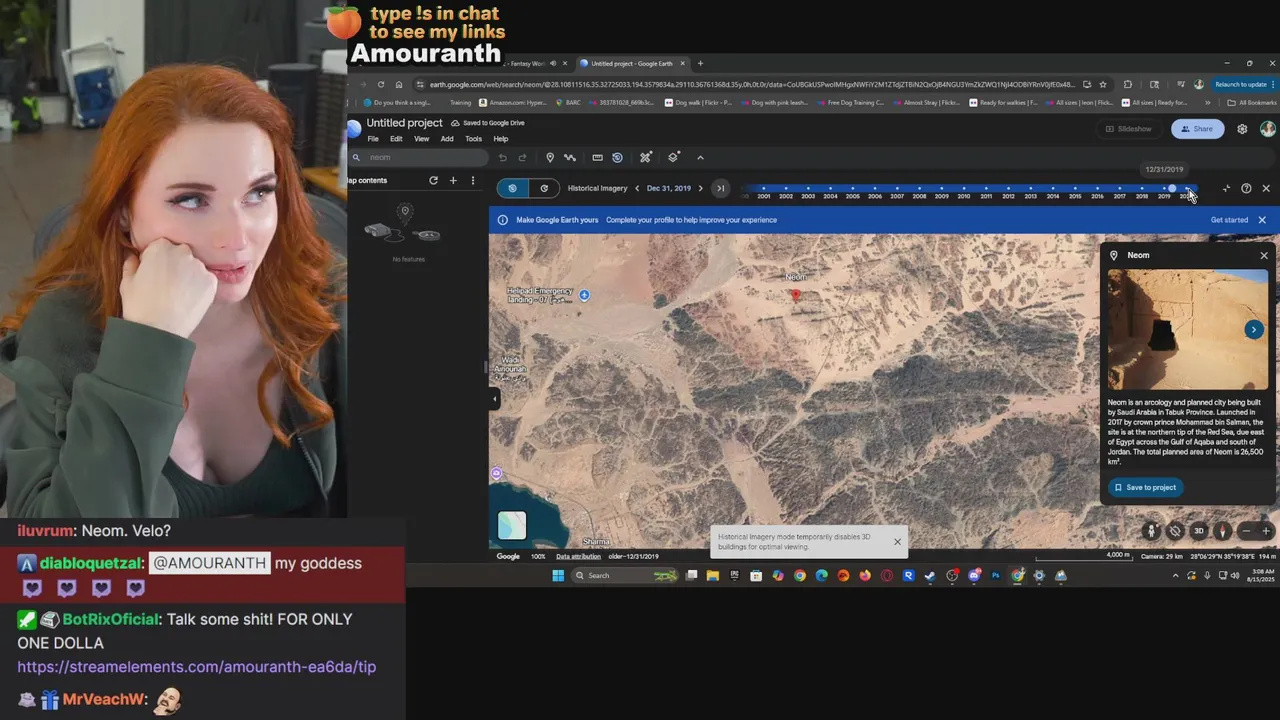Dismiss the 3D buildings disabled notice
Image resolution: width=1280 pixels, height=720 pixels.
click(x=897, y=542)
